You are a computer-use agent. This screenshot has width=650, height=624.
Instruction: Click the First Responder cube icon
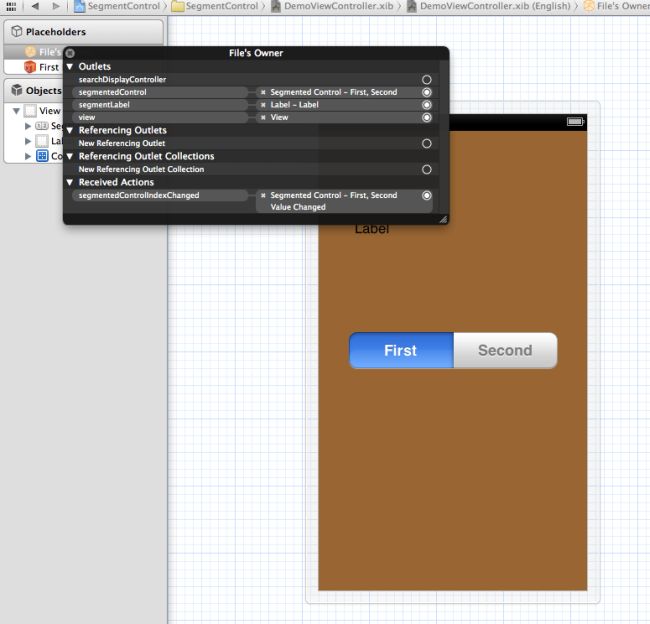point(30,67)
